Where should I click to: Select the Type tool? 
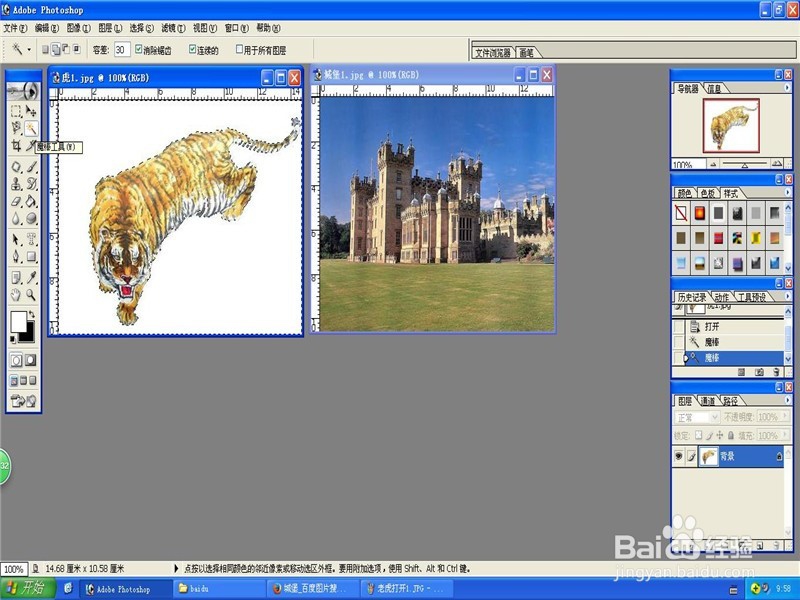tap(31, 239)
